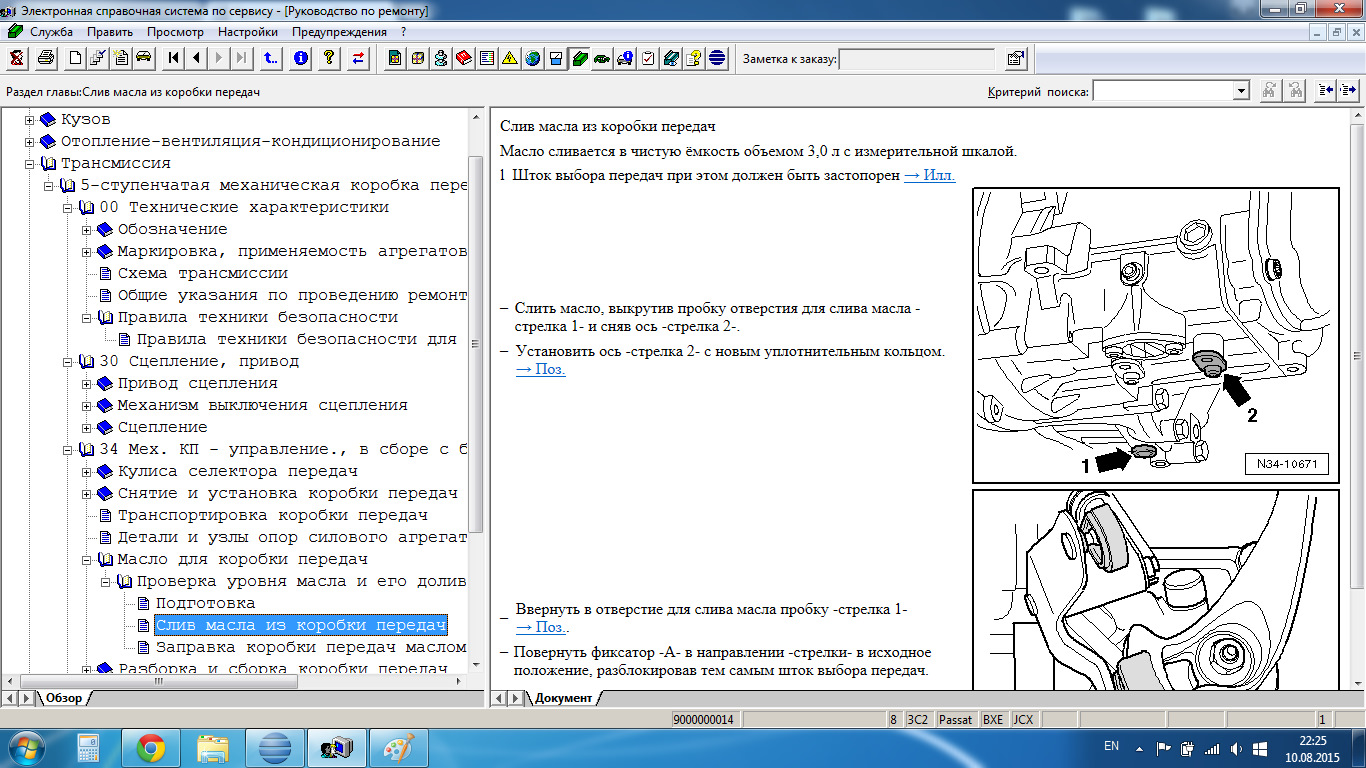
Task: Open the Критерий поиска dropdown list
Action: coord(1241,91)
